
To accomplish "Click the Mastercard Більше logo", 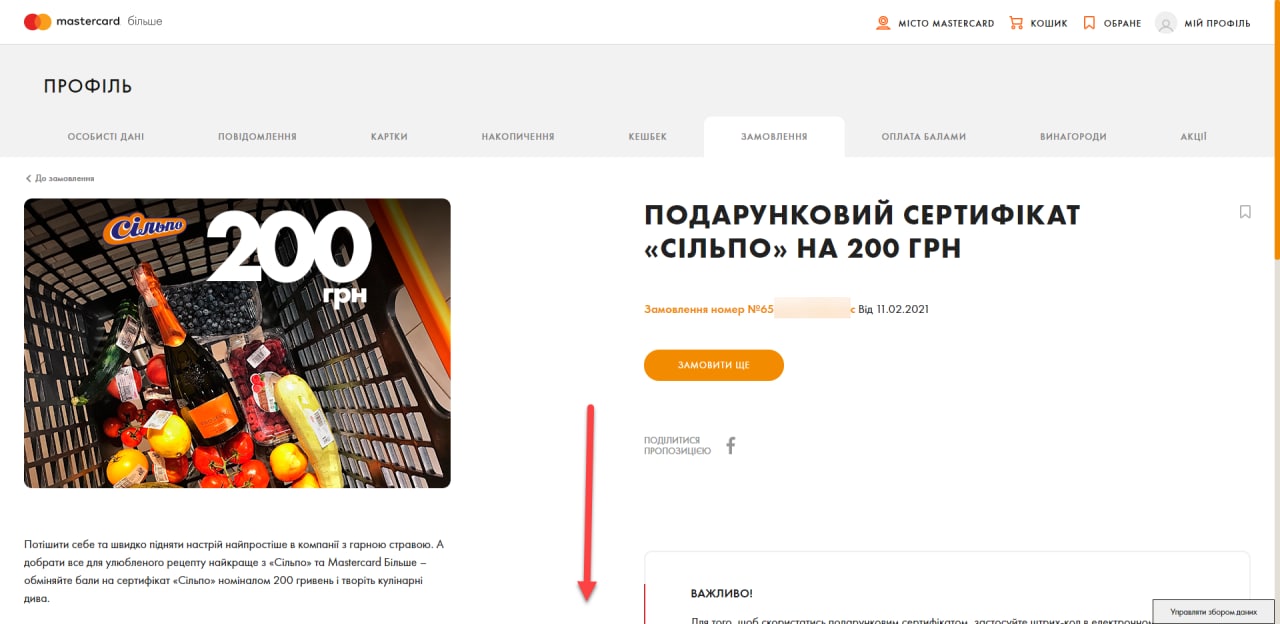I will 93,22.
